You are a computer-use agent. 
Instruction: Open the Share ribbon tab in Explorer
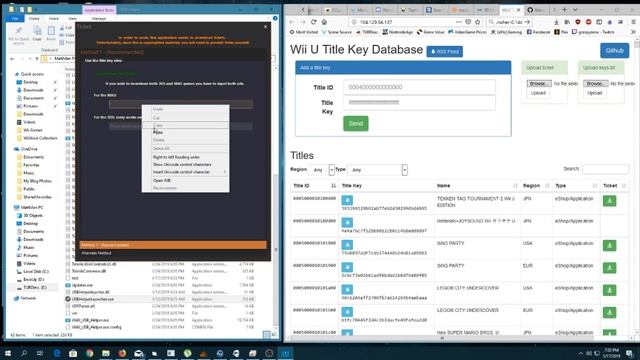coord(53,18)
